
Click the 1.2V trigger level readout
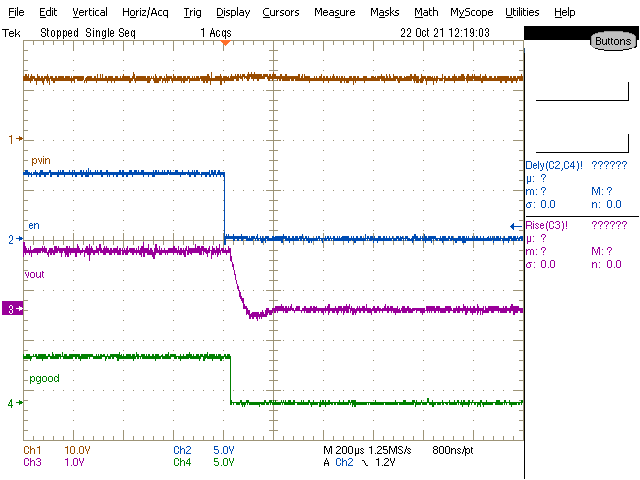point(385,462)
